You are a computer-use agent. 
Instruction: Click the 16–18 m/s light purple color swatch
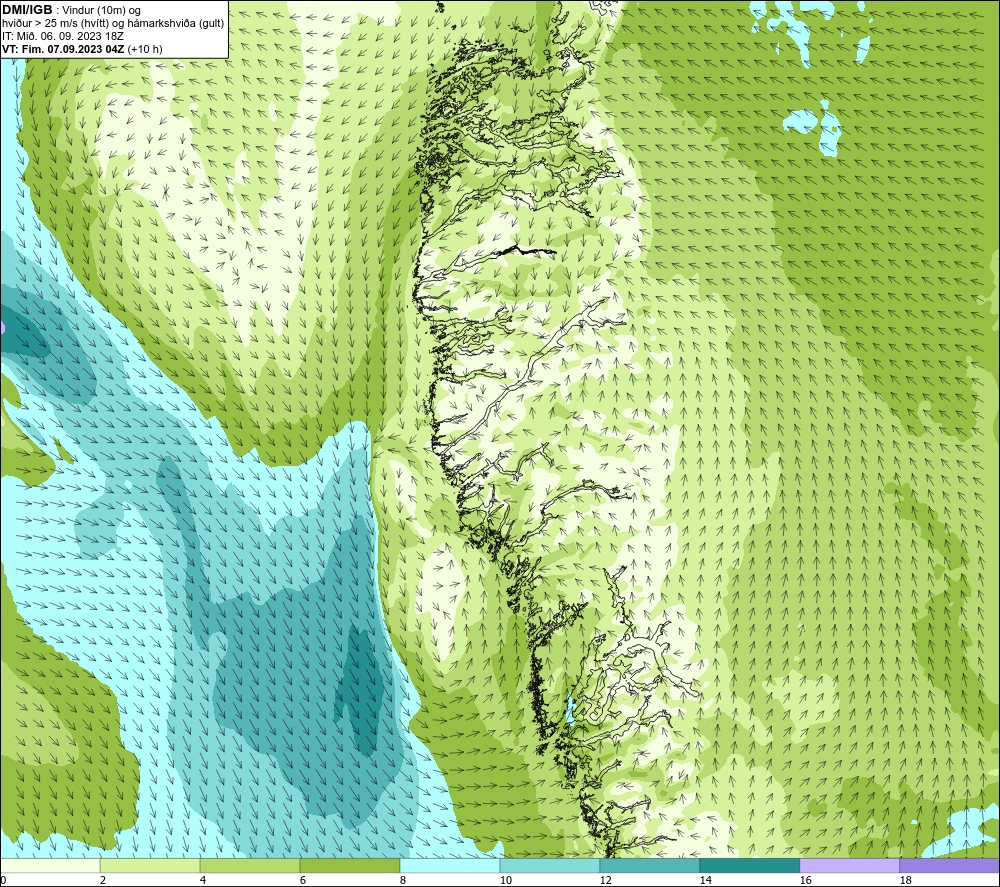click(849, 865)
